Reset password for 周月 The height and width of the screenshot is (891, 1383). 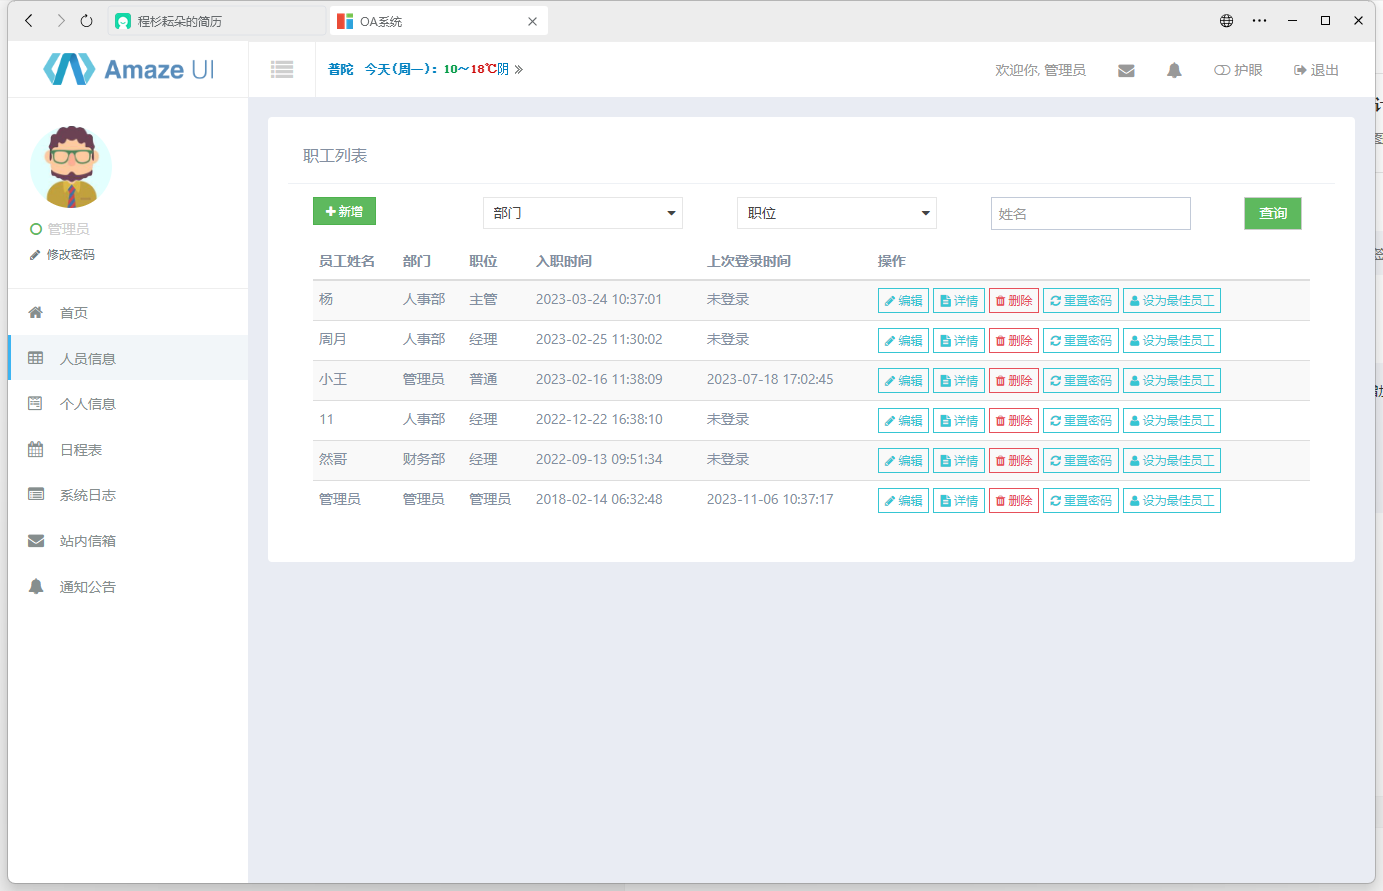[x=1081, y=341]
